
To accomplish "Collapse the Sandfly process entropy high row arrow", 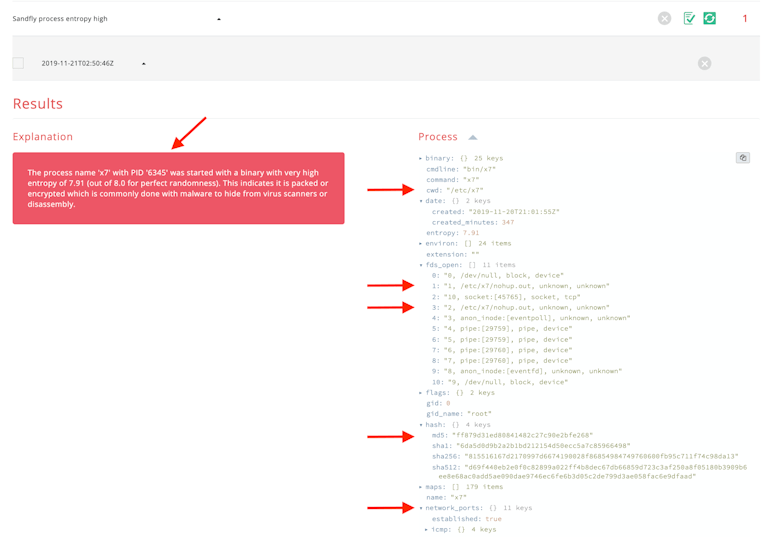I will click(219, 19).
